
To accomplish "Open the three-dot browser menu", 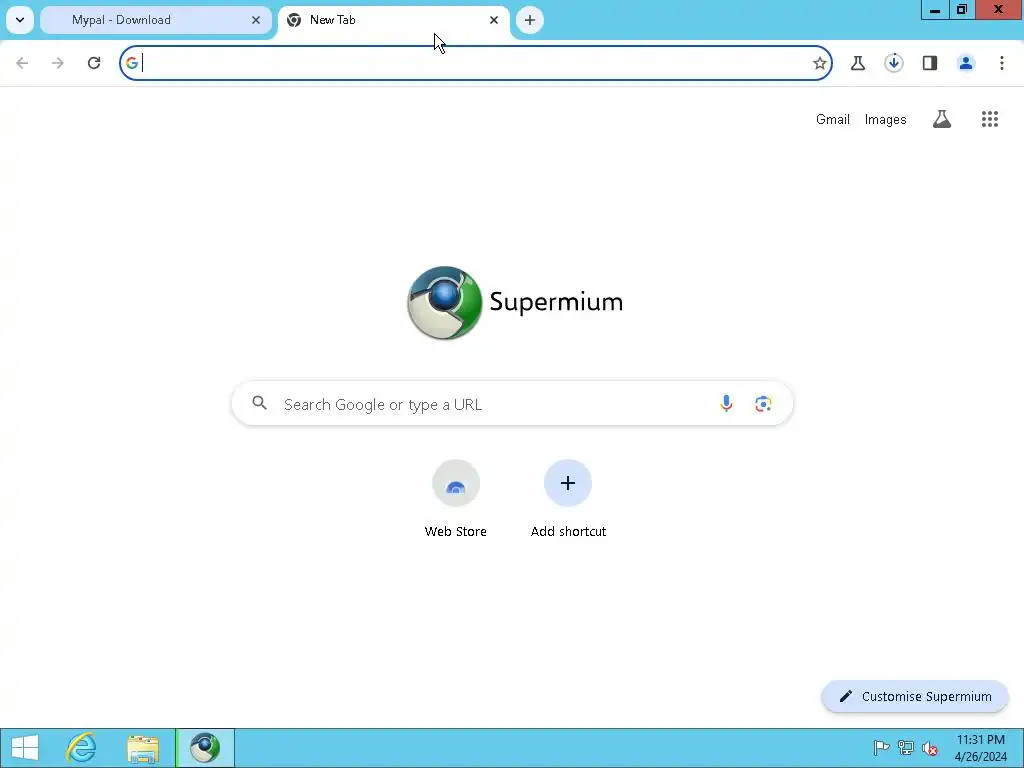I will coord(1002,63).
